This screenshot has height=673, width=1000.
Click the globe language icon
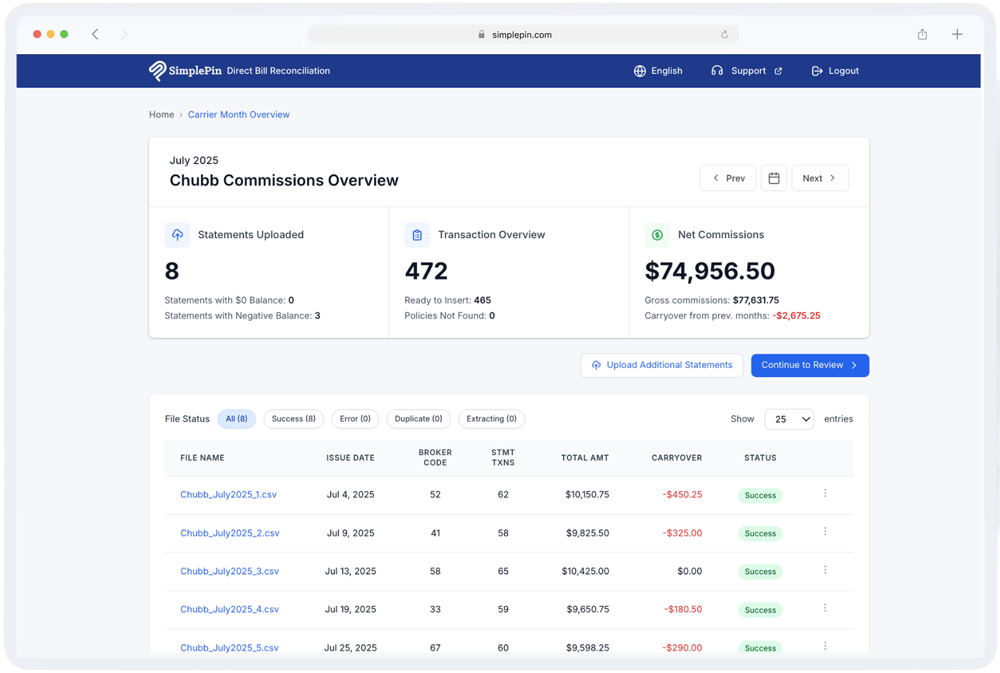(x=640, y=71)
